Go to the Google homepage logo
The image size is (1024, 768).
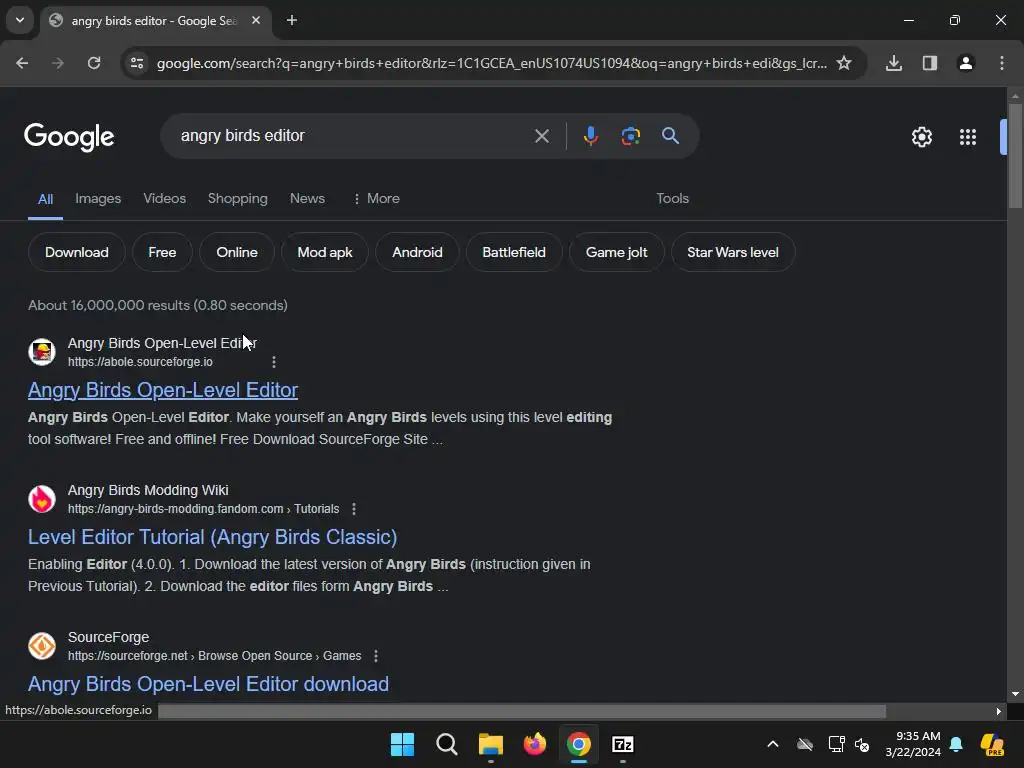(69, 136)
